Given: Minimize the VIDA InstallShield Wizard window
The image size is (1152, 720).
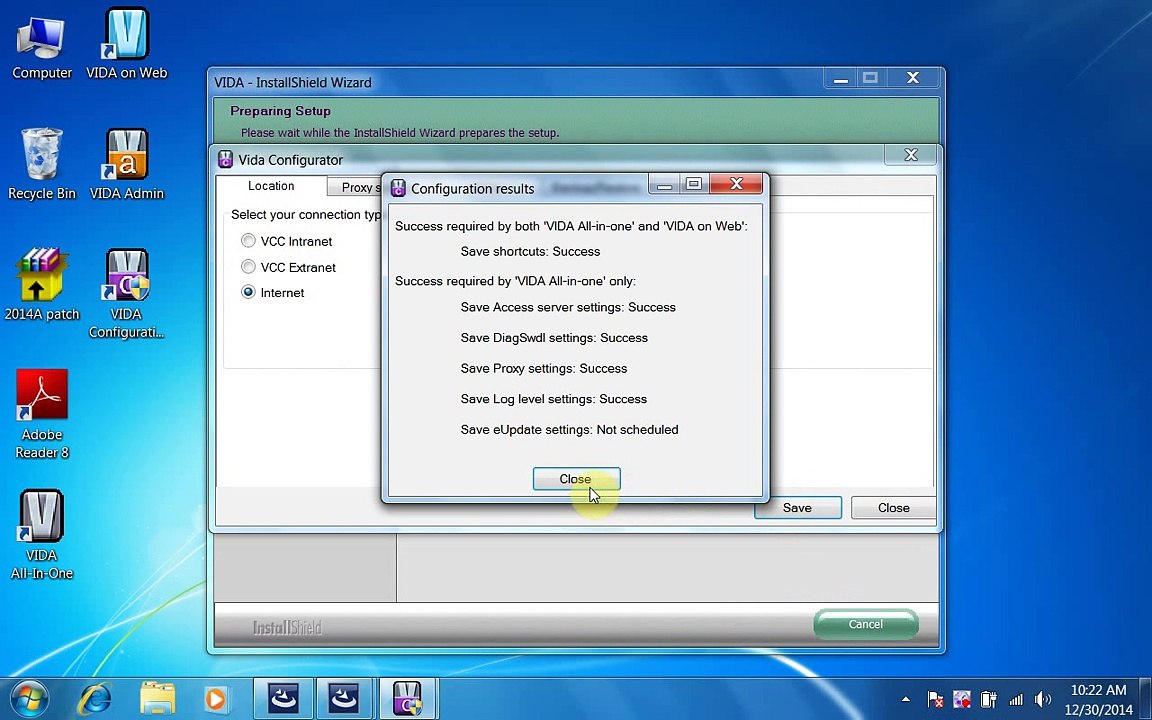Looking at the screenshot, I should (840, 78).
